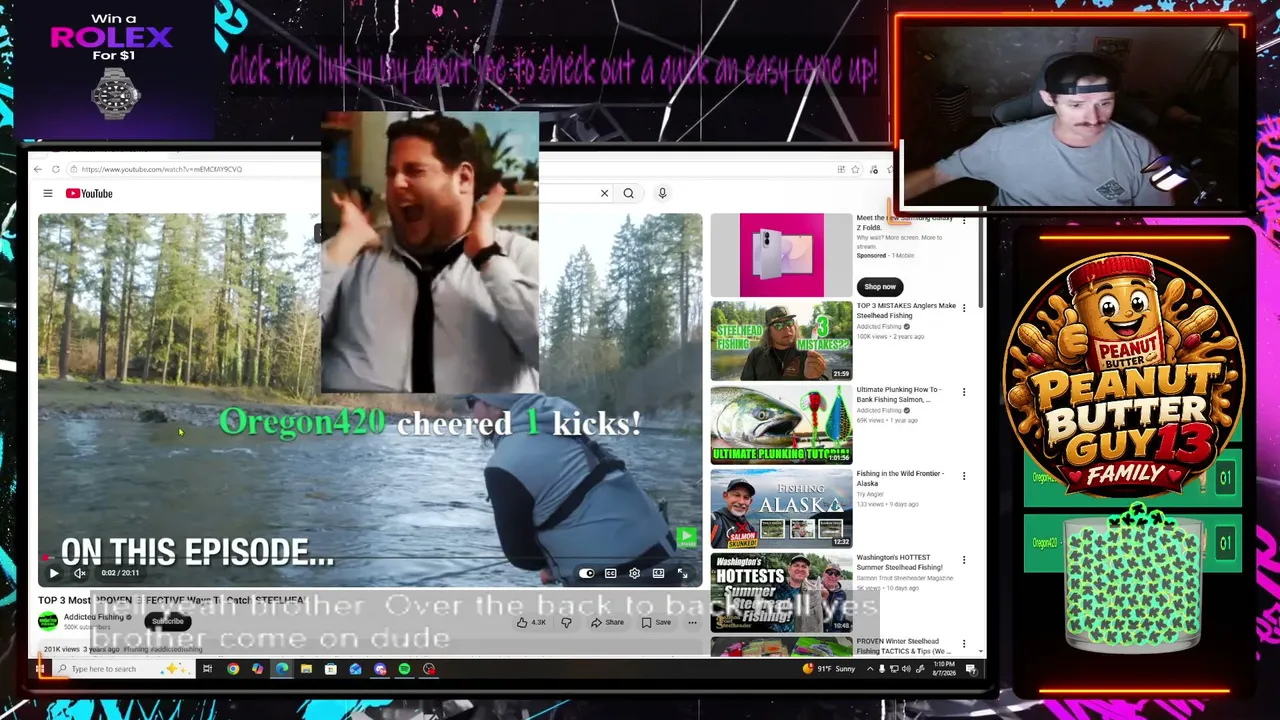
Task: Launch Google Chrome from the taskbar
Action: [x=233, y=669]
